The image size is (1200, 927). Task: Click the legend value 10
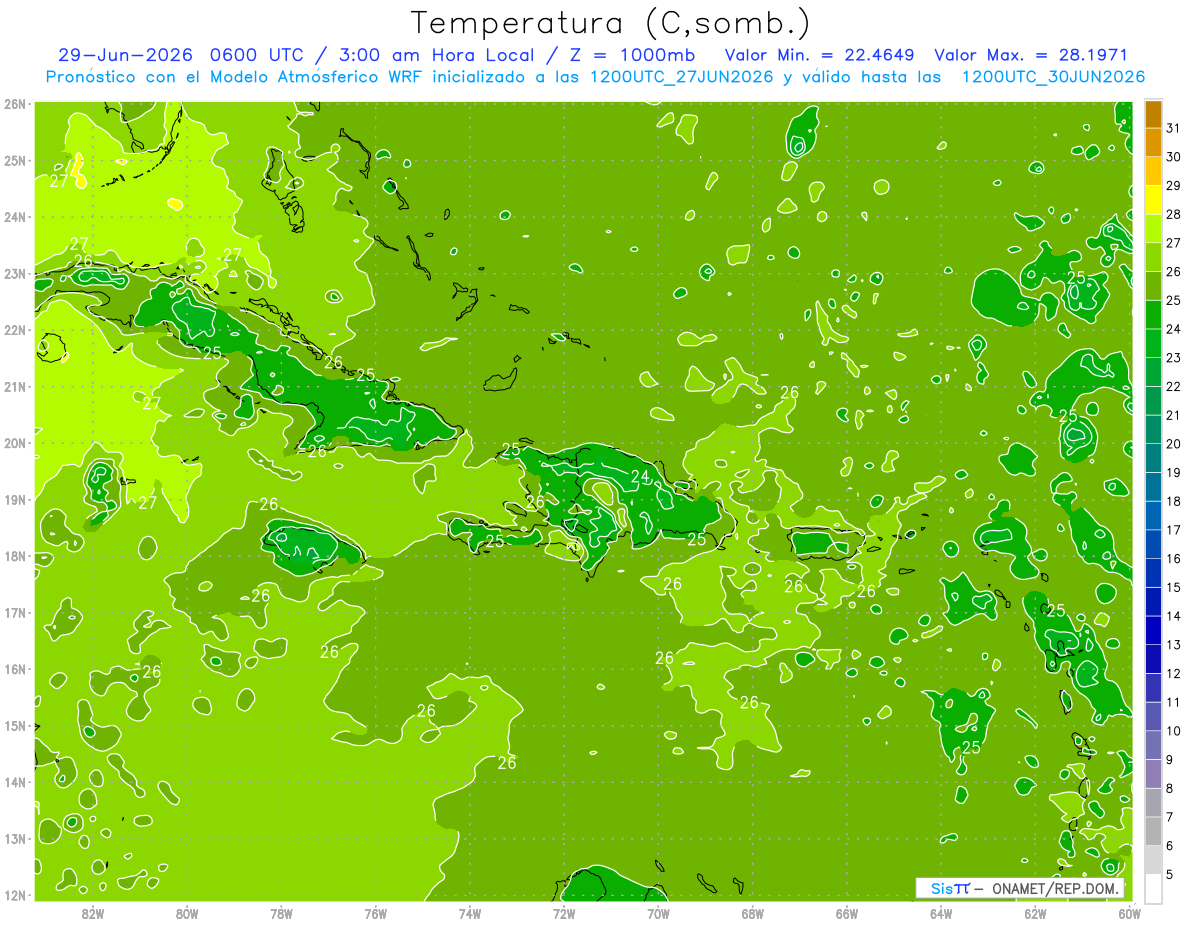point(1173,731)
